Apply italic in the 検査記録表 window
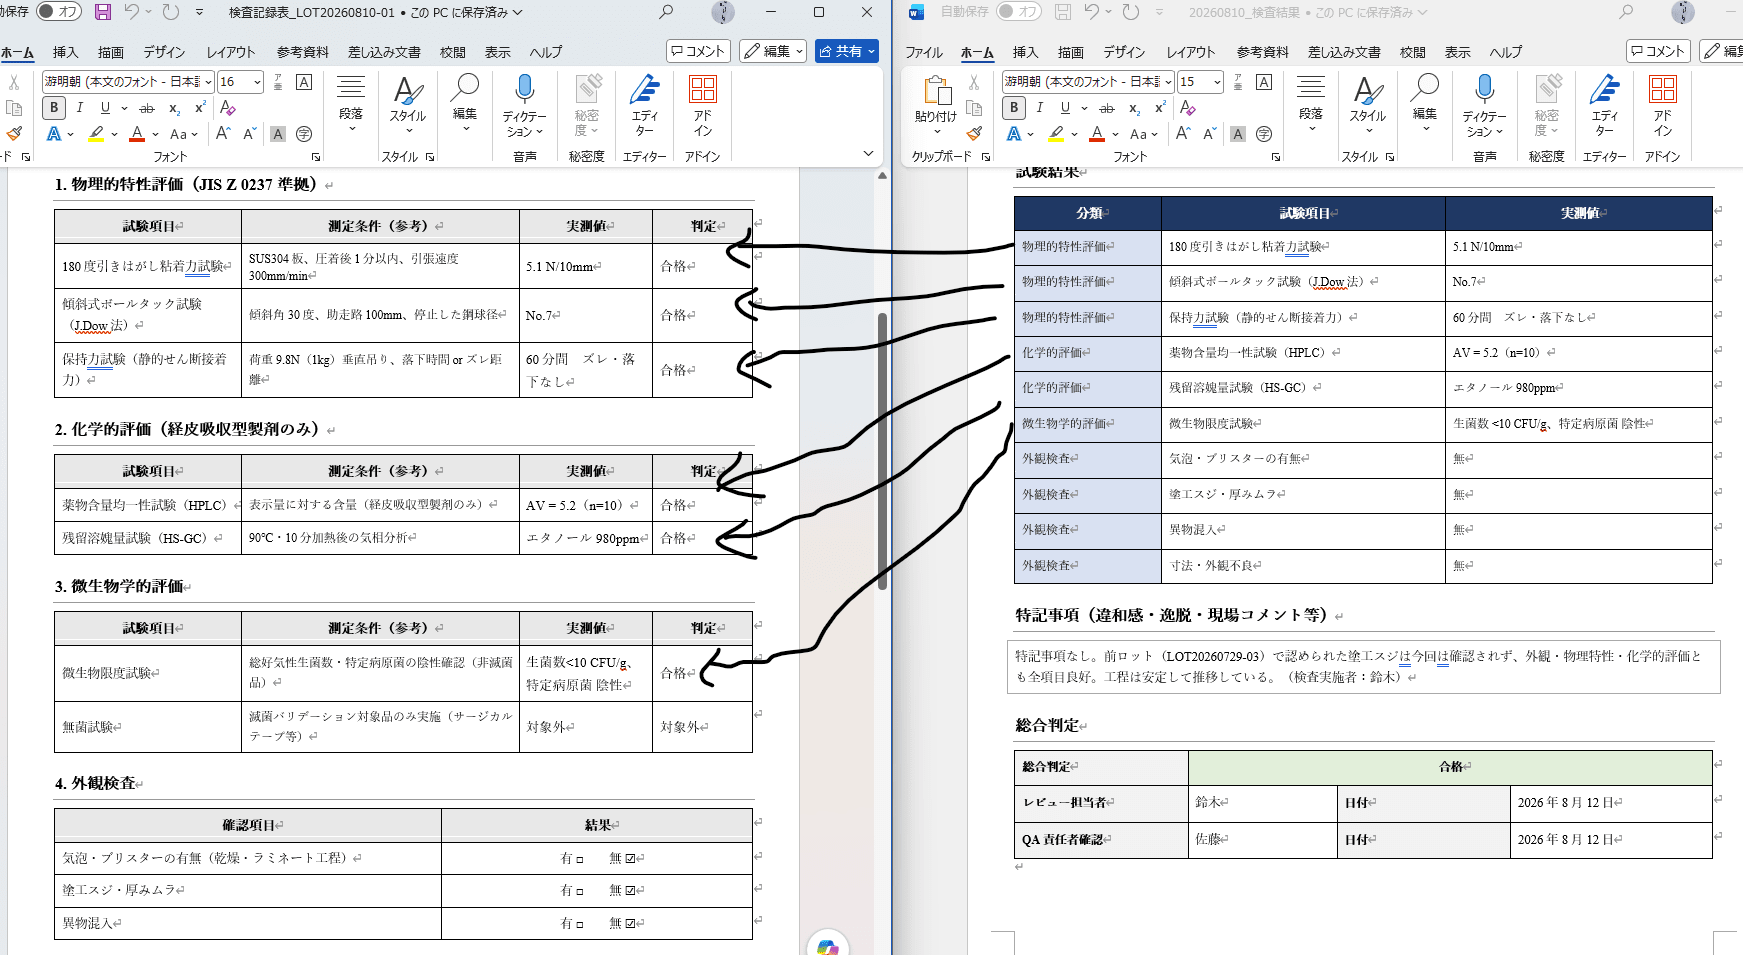Image resolution: width=1743 pixels, height=955 pixels. (80, 108)
